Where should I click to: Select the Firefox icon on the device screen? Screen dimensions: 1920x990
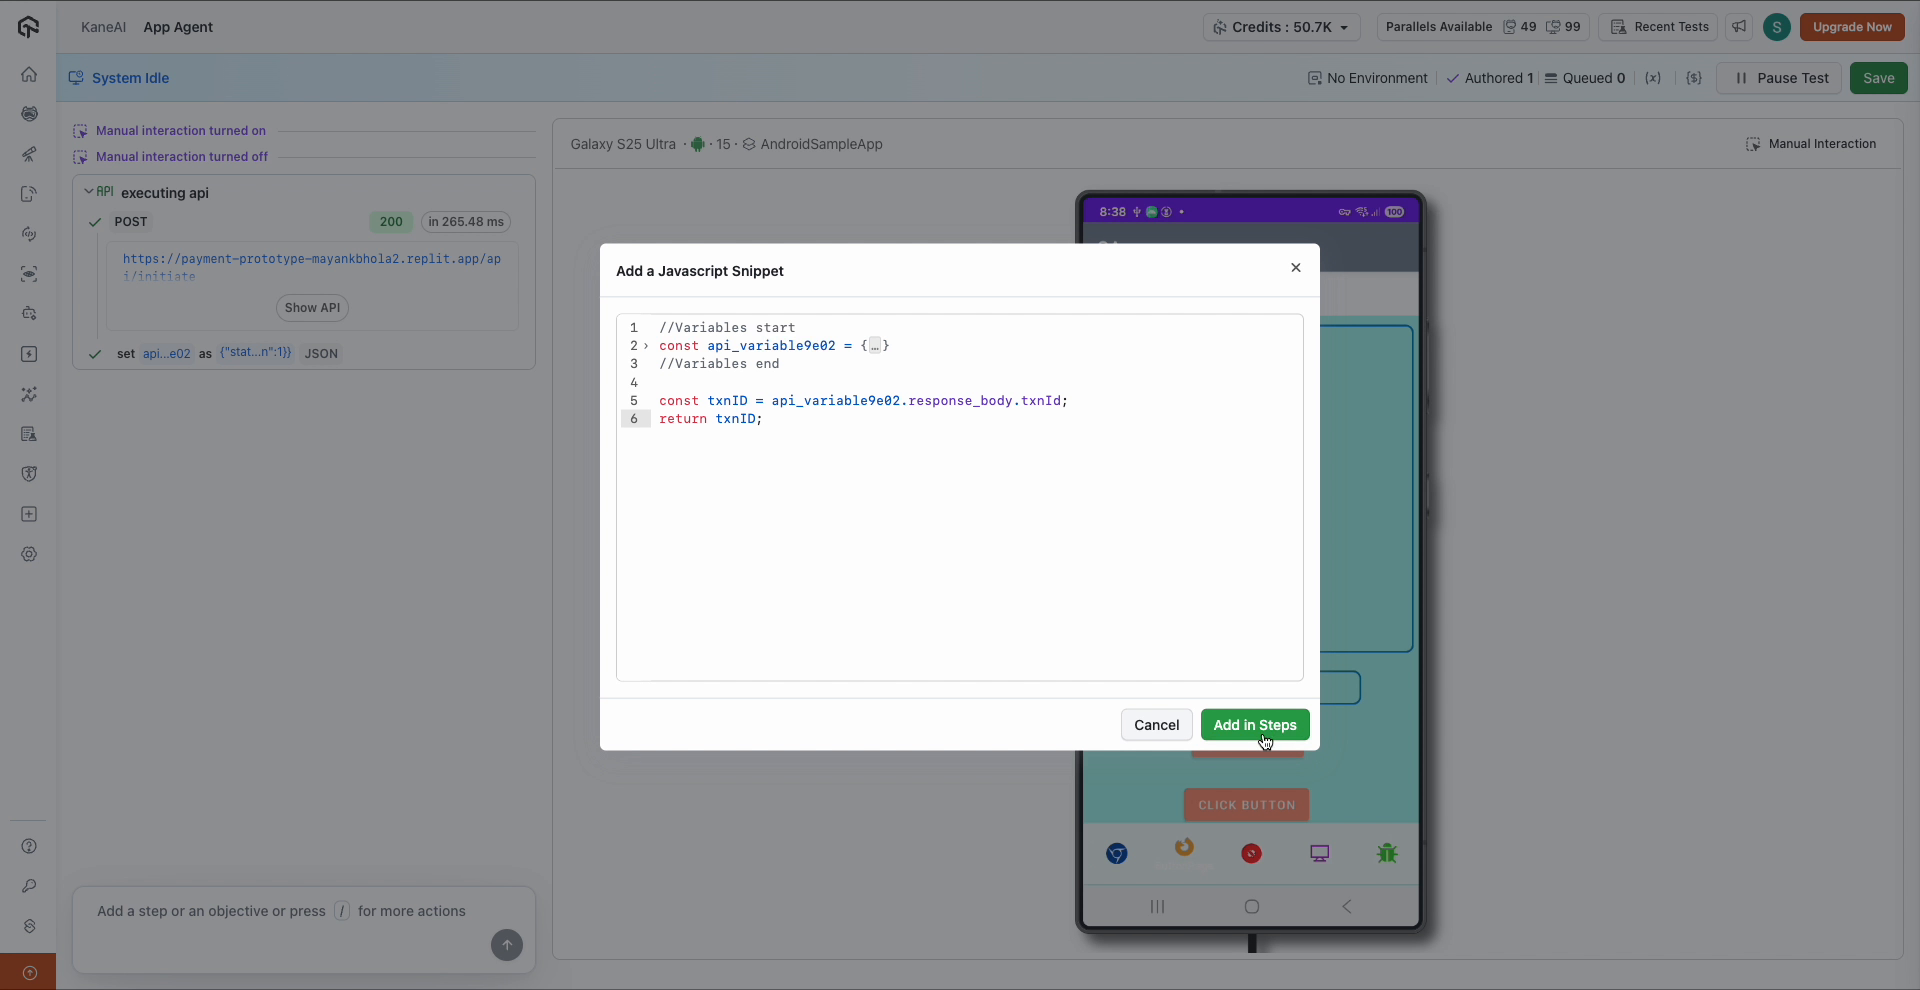[1184, 852]
